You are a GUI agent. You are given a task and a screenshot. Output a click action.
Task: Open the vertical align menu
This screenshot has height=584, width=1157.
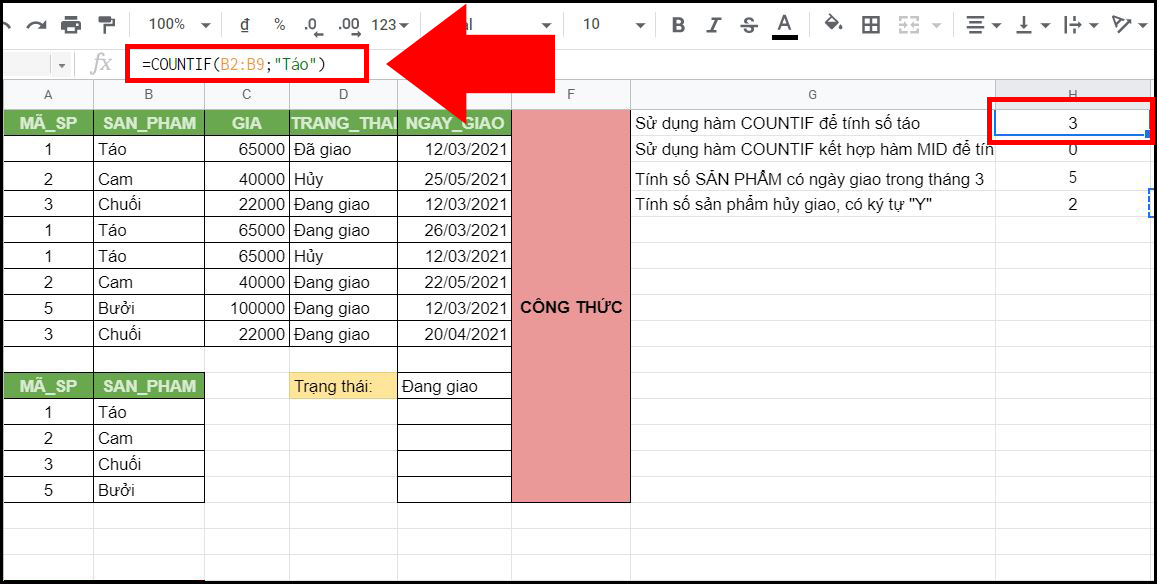(1032, 24)
